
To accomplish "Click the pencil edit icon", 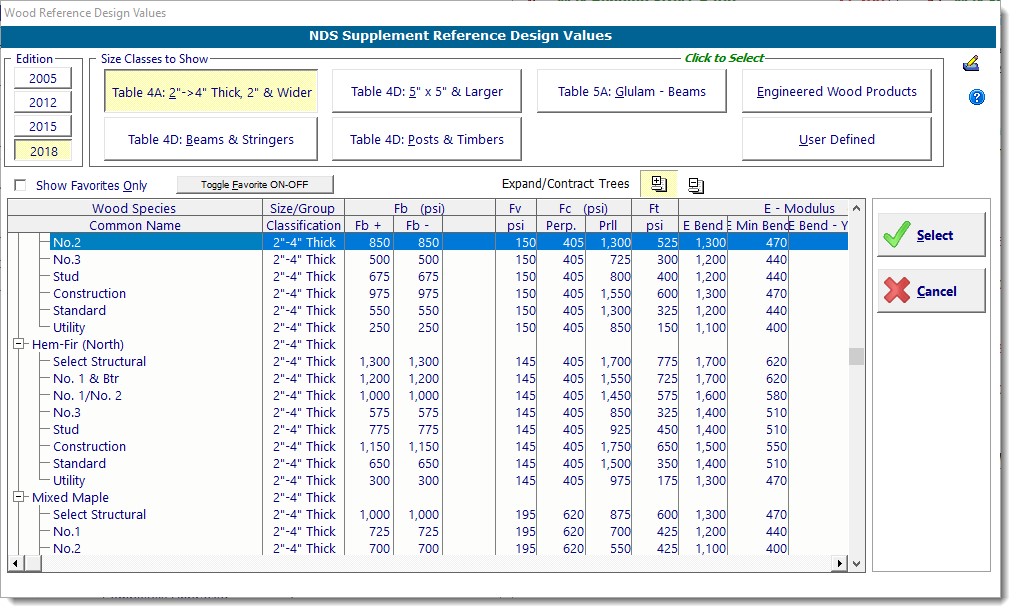I will click(970, 64).
